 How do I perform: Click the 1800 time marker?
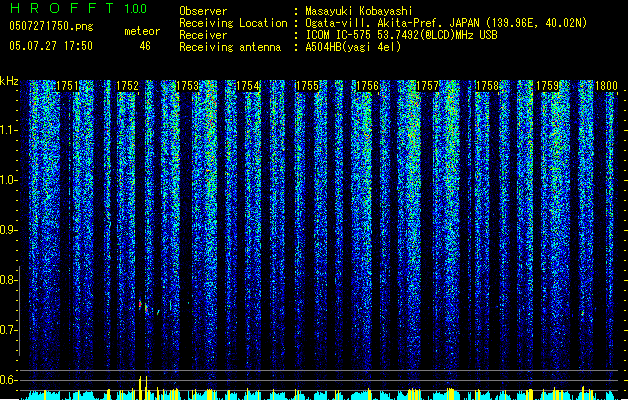pos(606,86)
